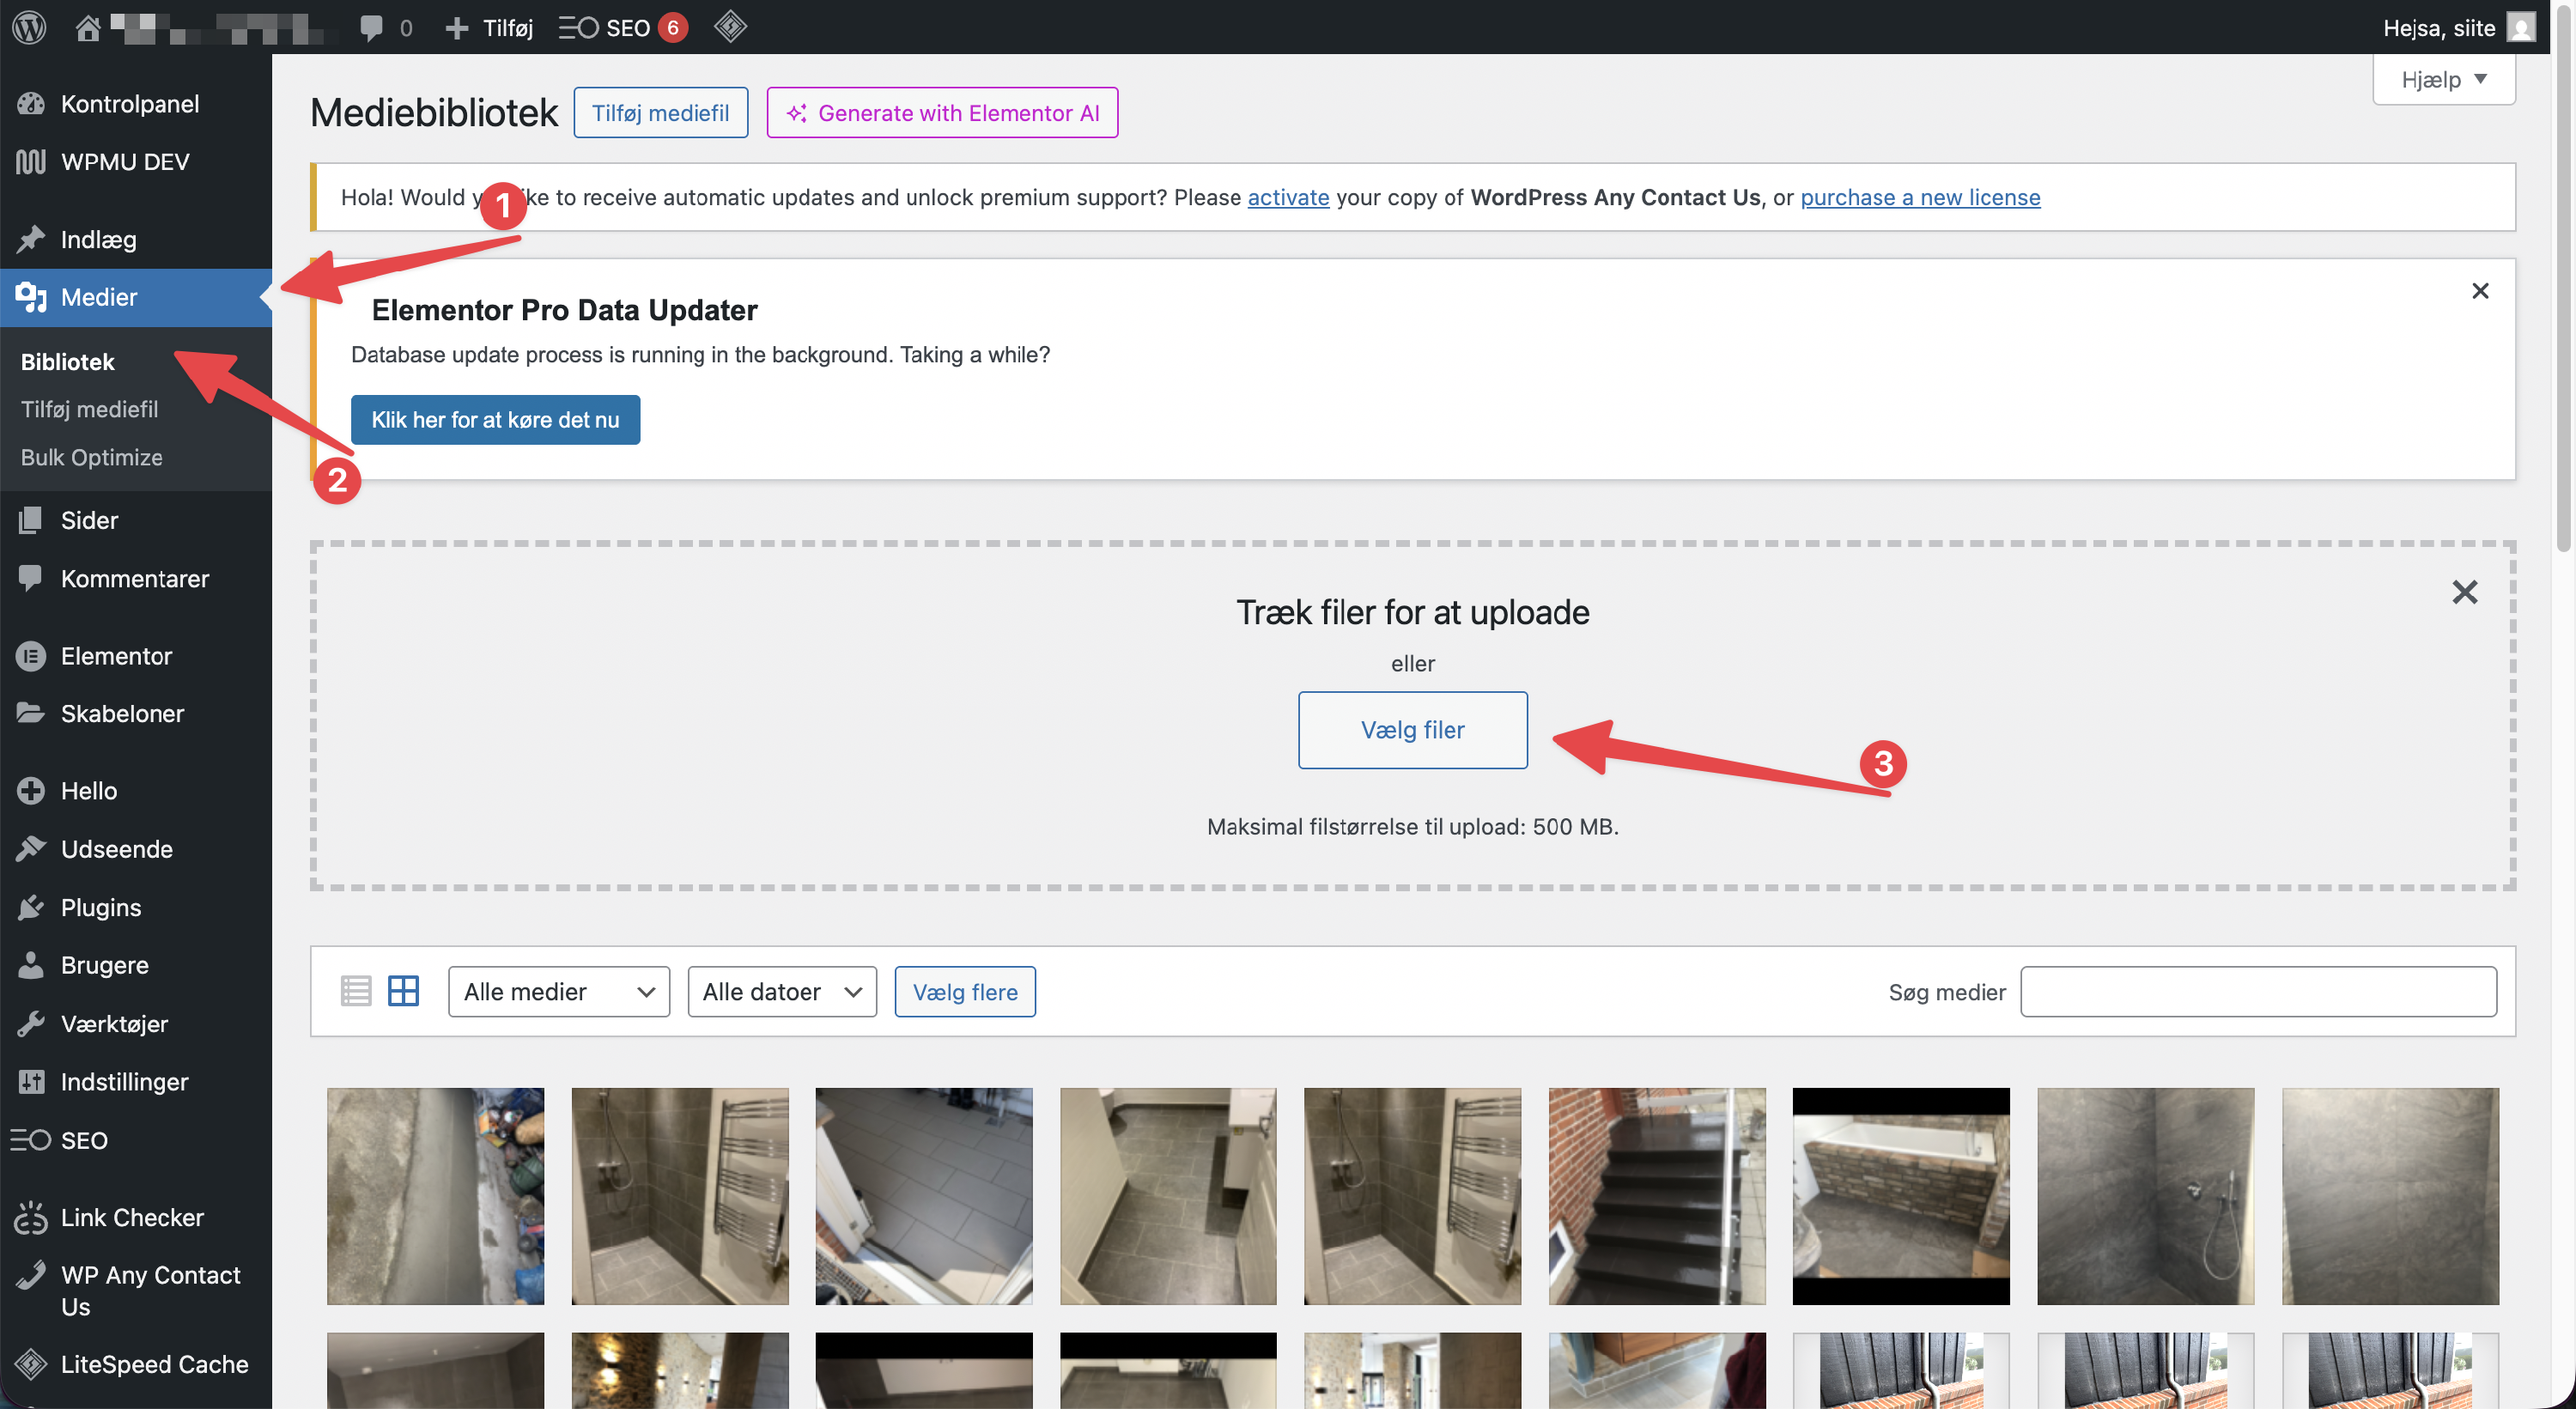Click the comments bubble icon
The image size is (2576, 1409).
point(372,27)
